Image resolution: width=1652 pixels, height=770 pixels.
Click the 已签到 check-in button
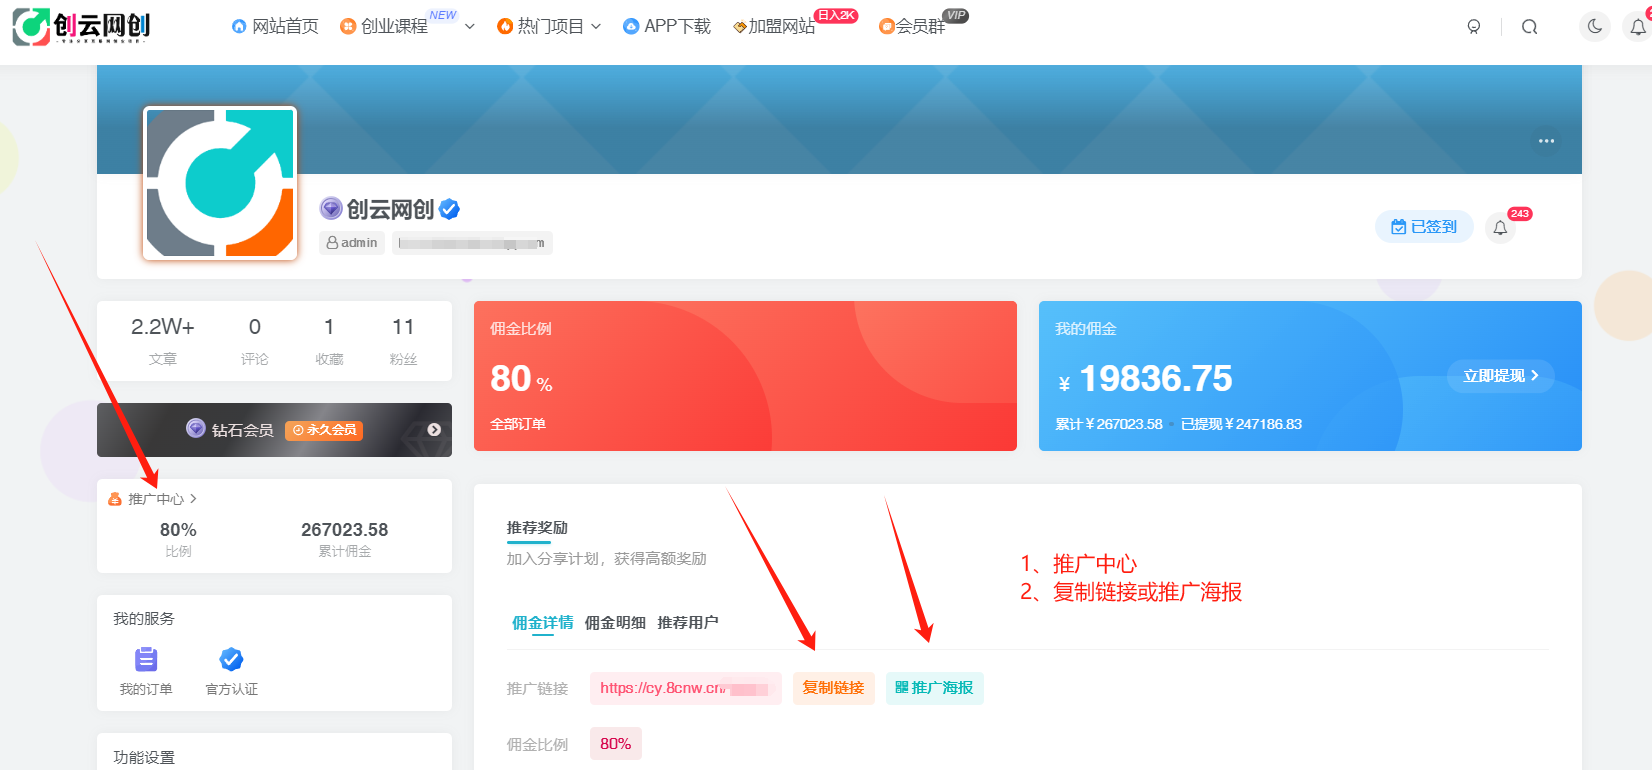pyautogui.click(x=1424, y=227)
